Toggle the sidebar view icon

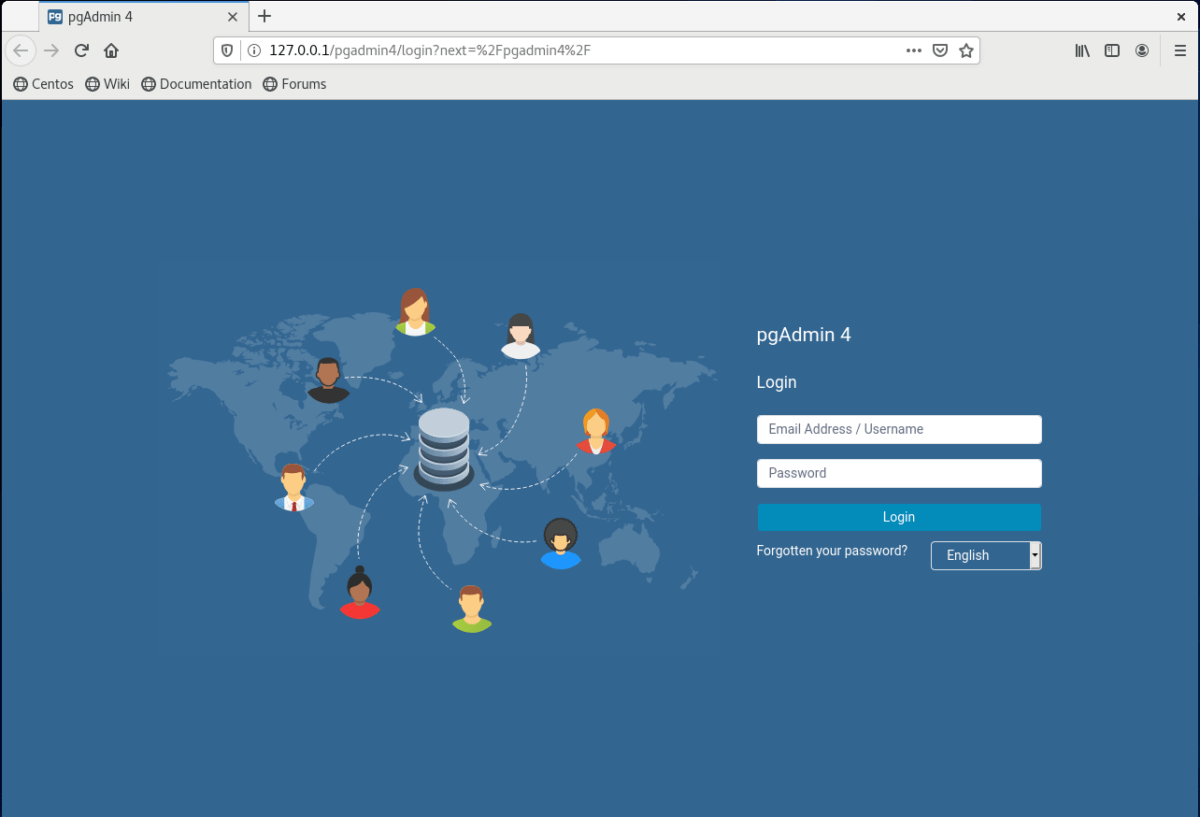coord(1111,50)
